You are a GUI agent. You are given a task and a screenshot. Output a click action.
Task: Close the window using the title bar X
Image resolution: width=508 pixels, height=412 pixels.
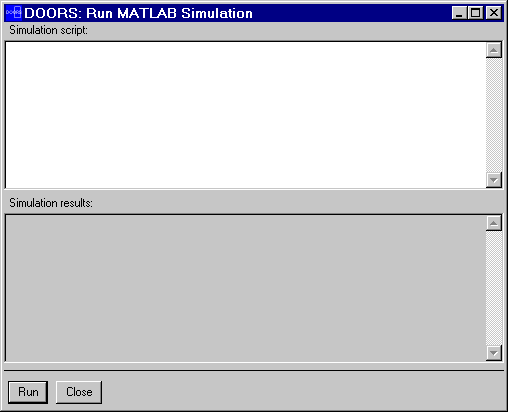coord(494,13)
